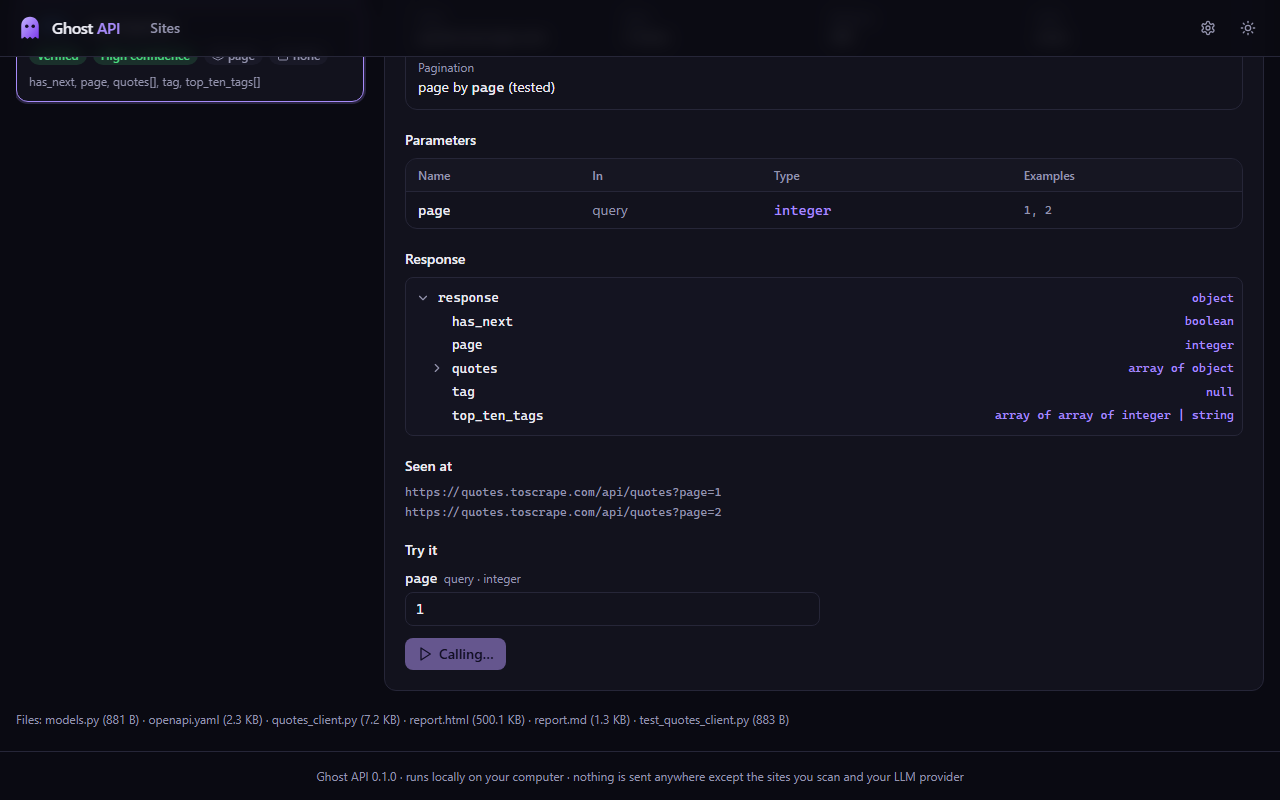Click the "array of array of integer | string" label
The image size is (1280, 800).
[x=1114, y=416]
